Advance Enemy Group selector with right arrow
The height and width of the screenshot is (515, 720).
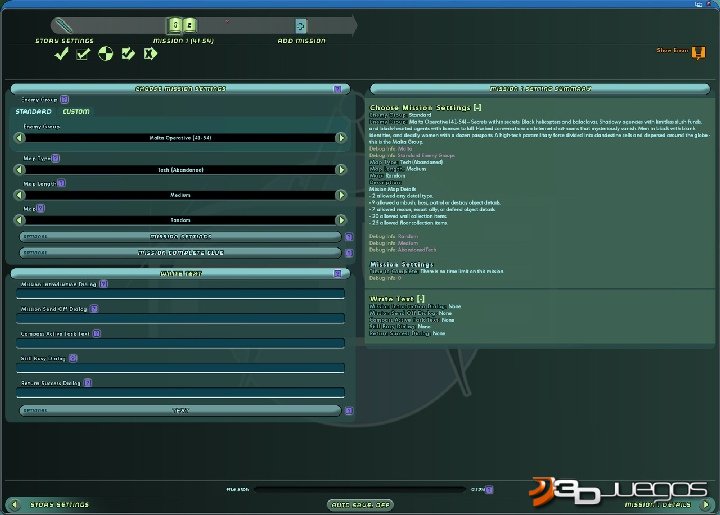click(x=341, y=138)
